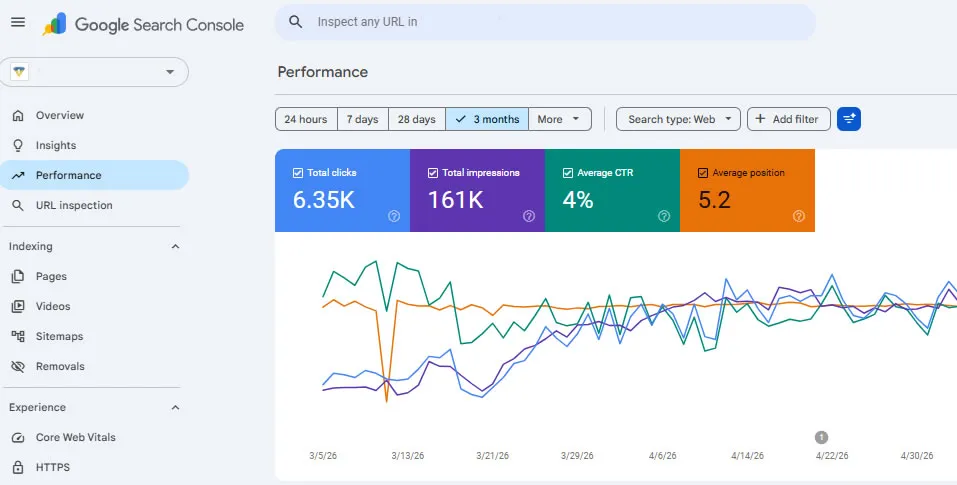Click the URL inspection magnifier icon

18,205
